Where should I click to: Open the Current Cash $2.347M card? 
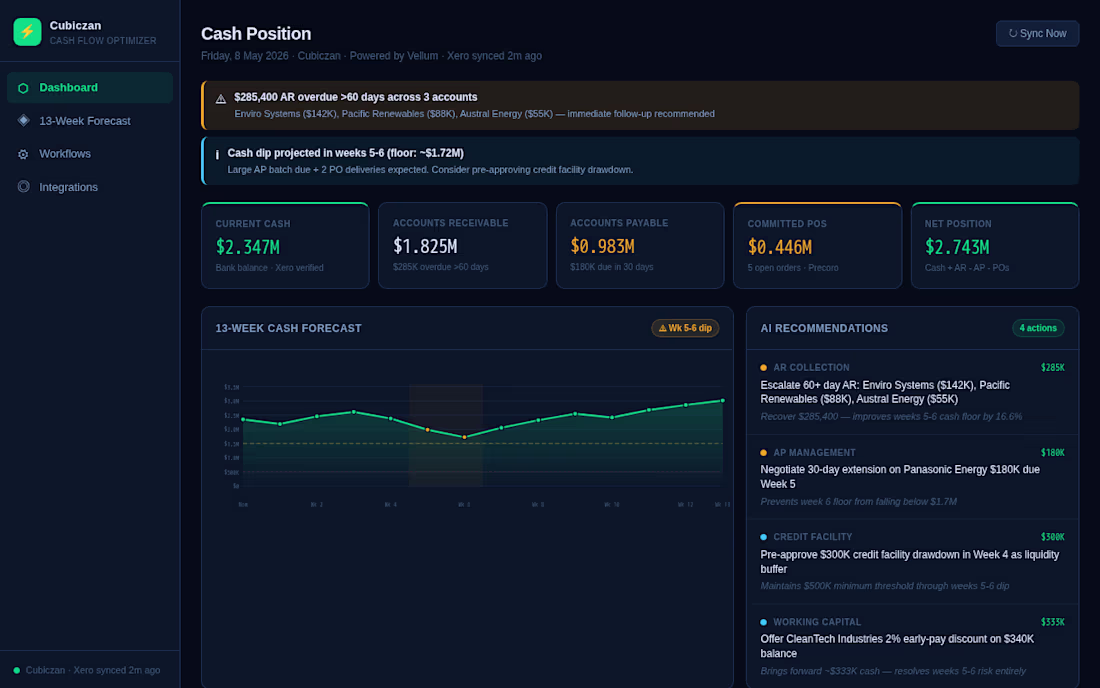[285, 245]
